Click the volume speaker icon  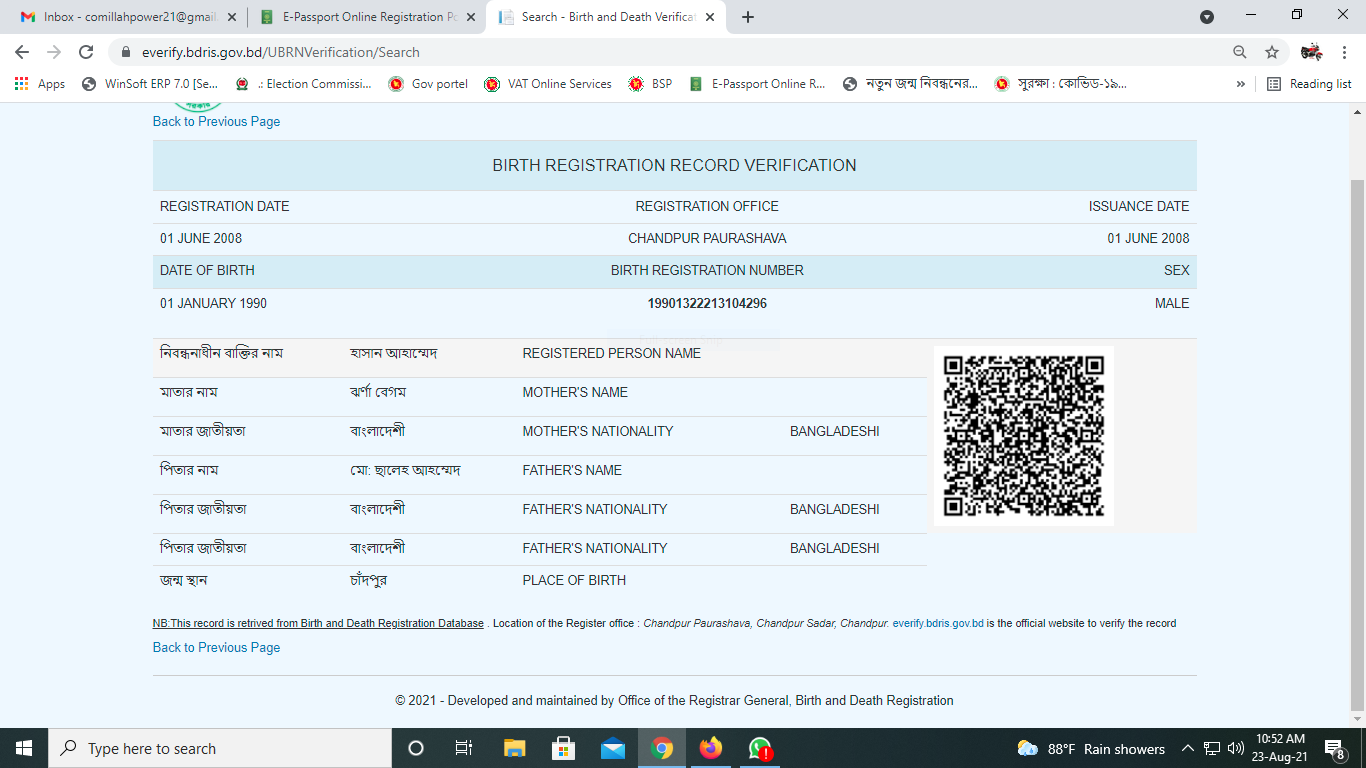[x=1235, y=748]
